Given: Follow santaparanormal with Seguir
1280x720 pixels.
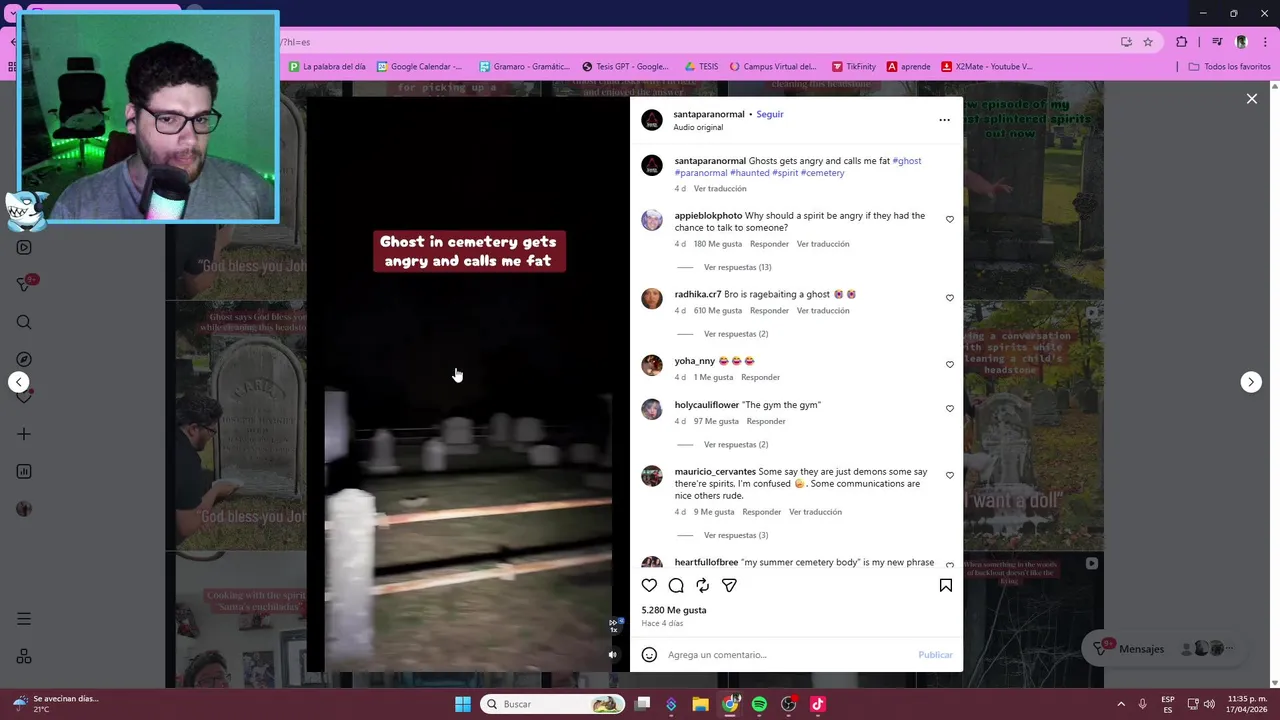Looking at the screenshot, I should pyautogui.click(x=770, y=114).
